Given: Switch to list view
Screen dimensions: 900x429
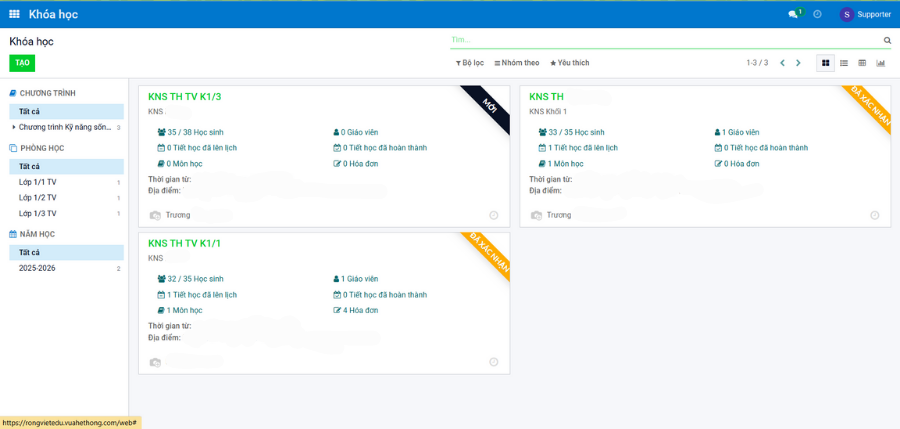Looking at the screenshot, I should 844,63.
